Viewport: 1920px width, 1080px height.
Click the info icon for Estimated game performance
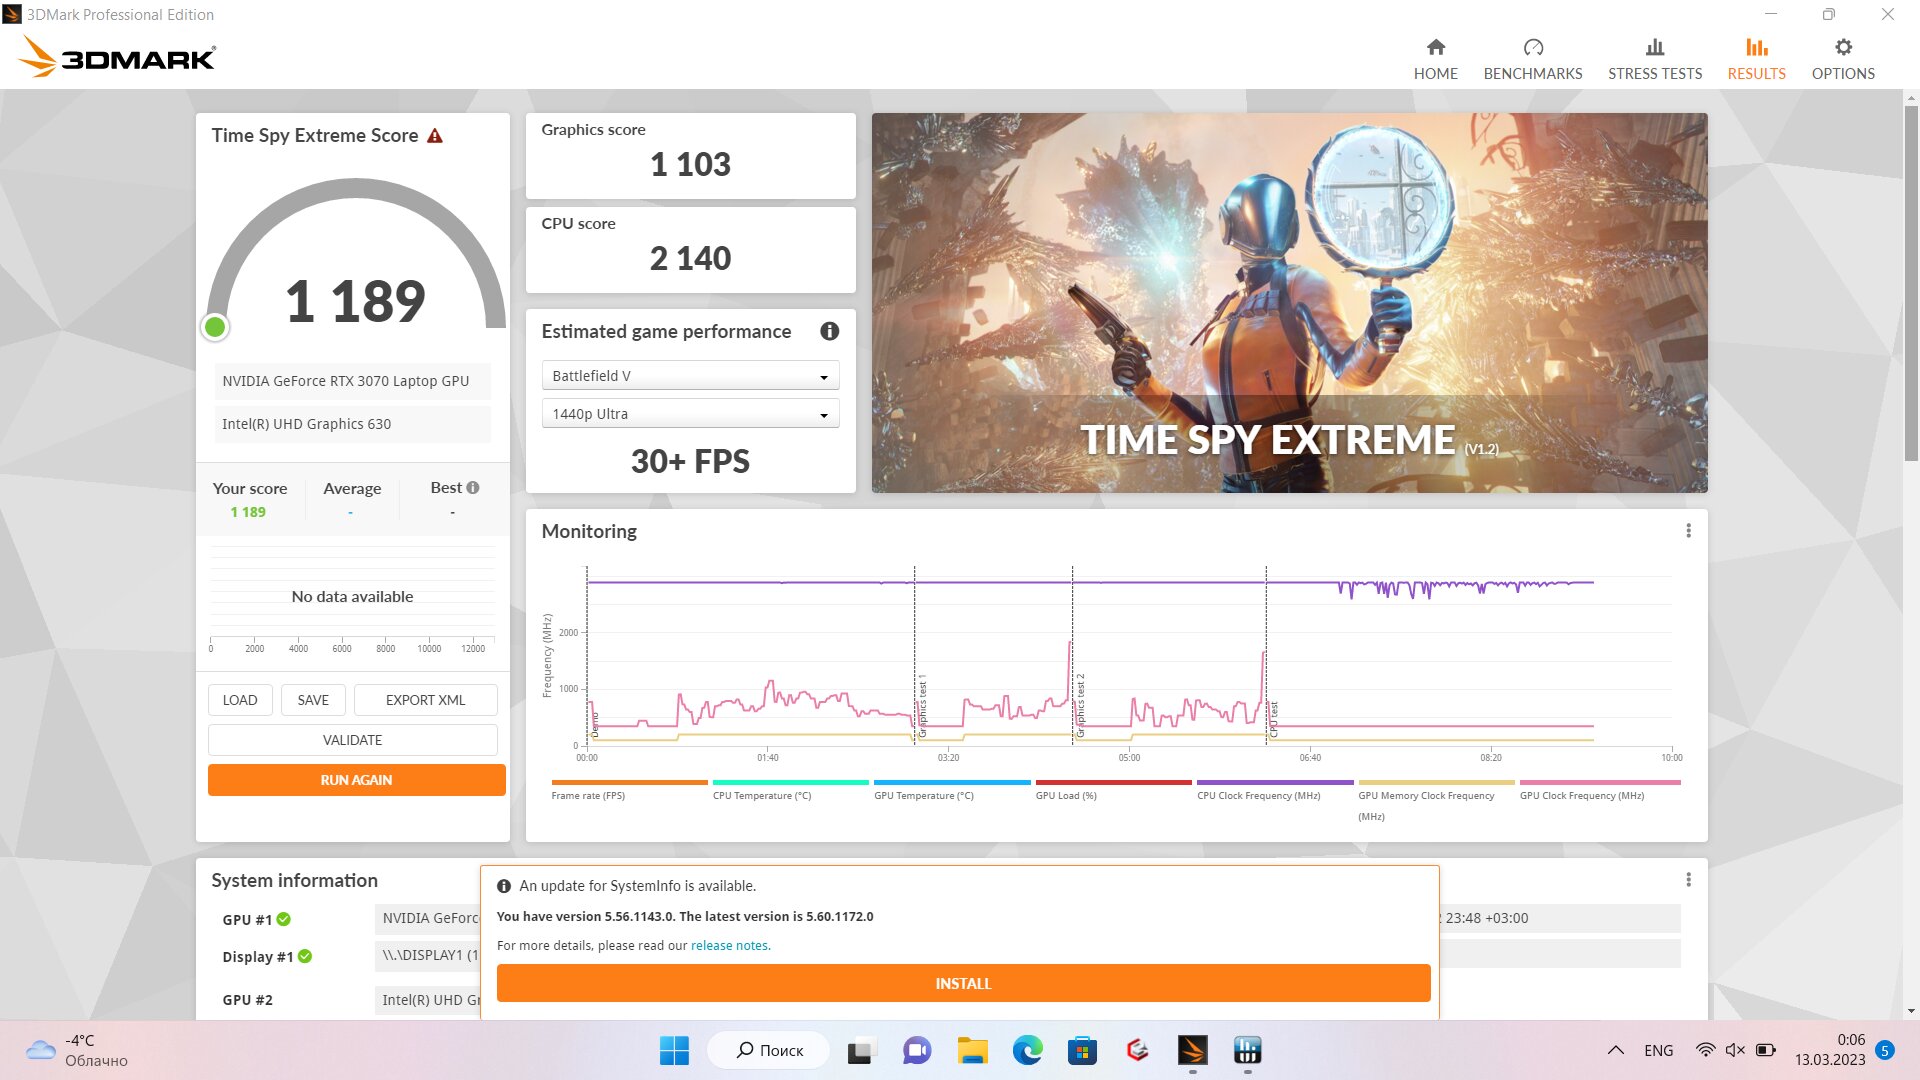click(x=829, y=331)
